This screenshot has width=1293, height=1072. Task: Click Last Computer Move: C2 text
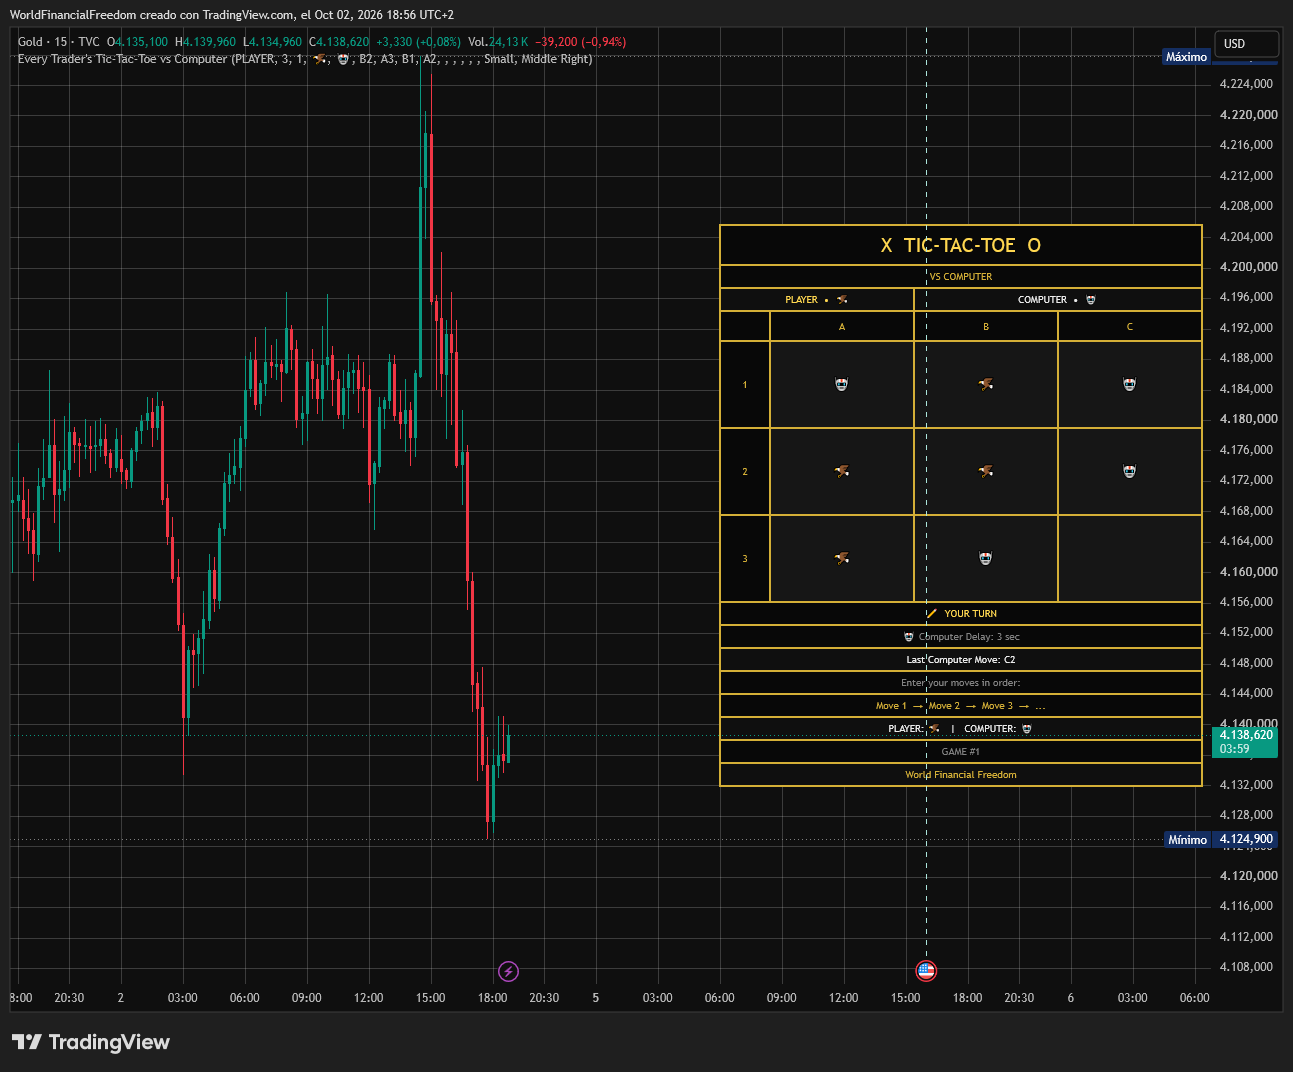961,660
